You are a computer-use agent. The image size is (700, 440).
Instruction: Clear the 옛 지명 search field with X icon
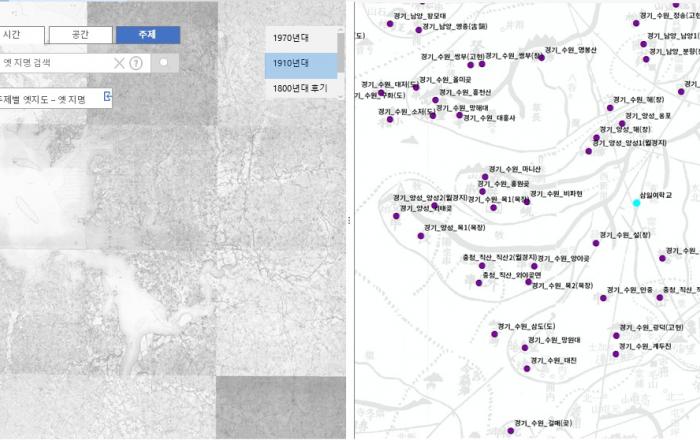point(119,63)
